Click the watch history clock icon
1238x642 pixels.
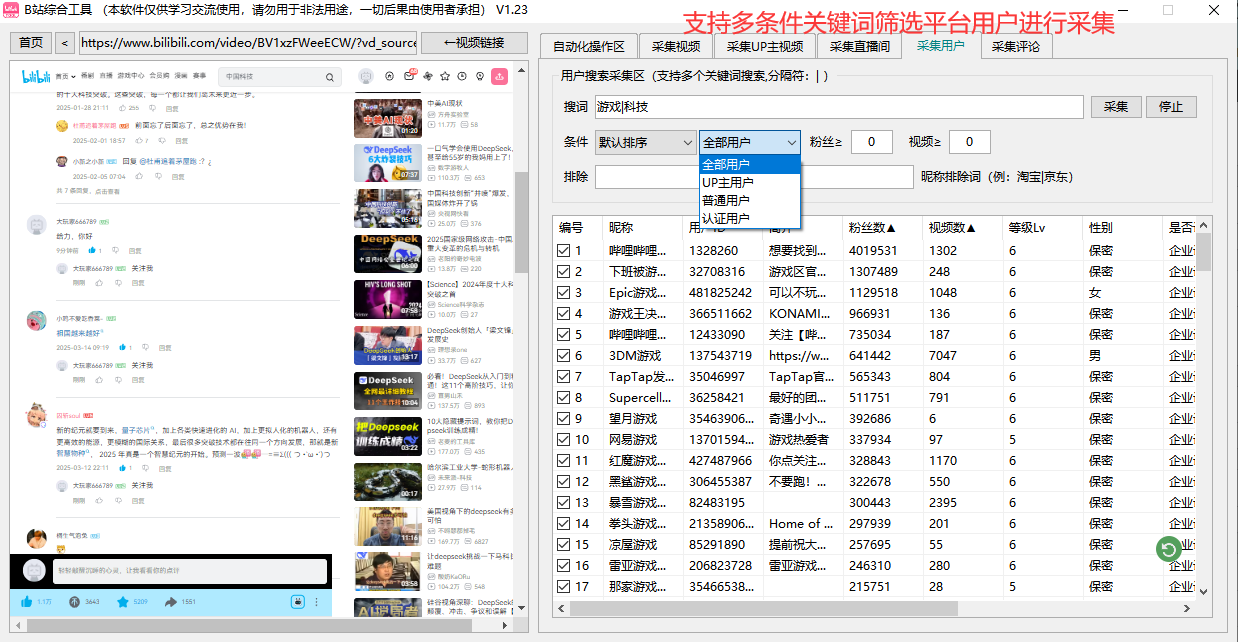(461, 76)
